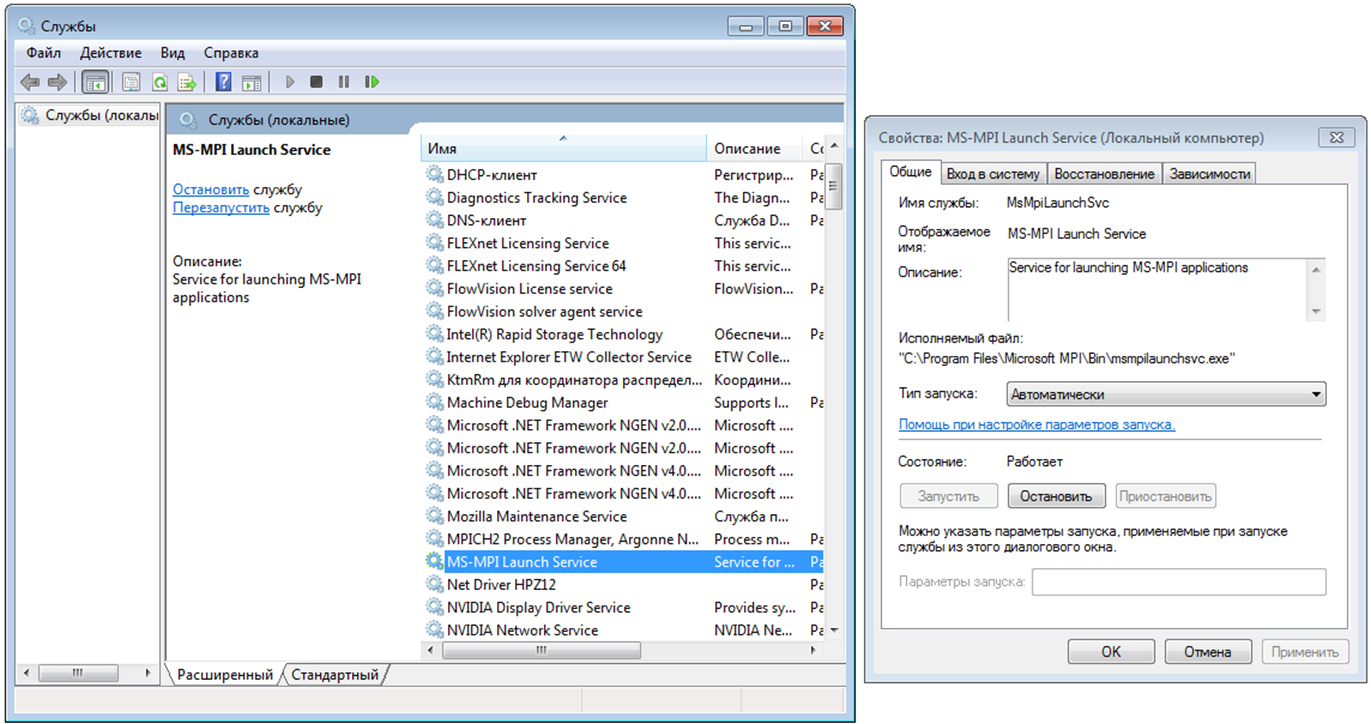Select MPICH2 Process Manager row
The height and width of the screenshot is (724, 1371).
(623, 539)
